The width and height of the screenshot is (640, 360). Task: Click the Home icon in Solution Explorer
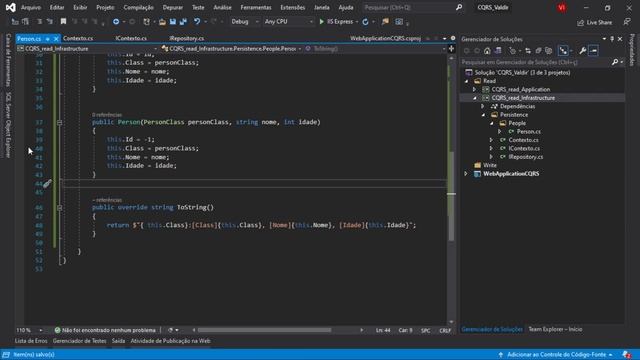(x=487, y=51)
